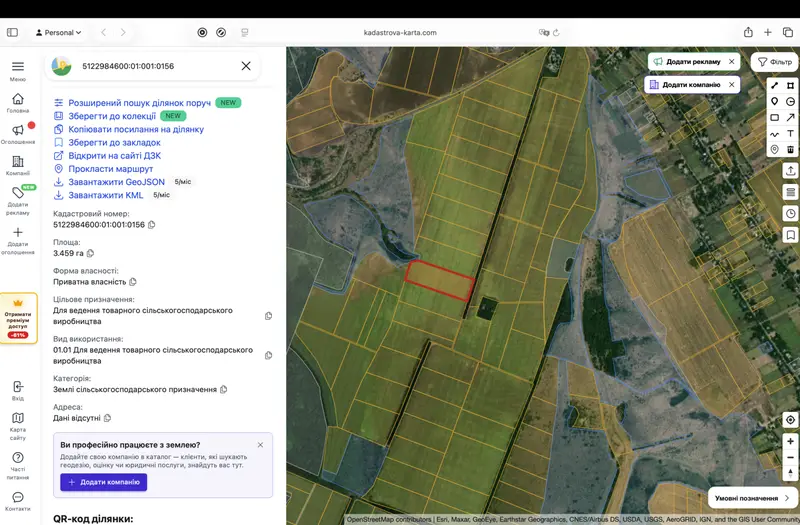Click the kadastrova-karta.com address bar
The height and width of the screenshot is (525, 800).
(400, 33)
